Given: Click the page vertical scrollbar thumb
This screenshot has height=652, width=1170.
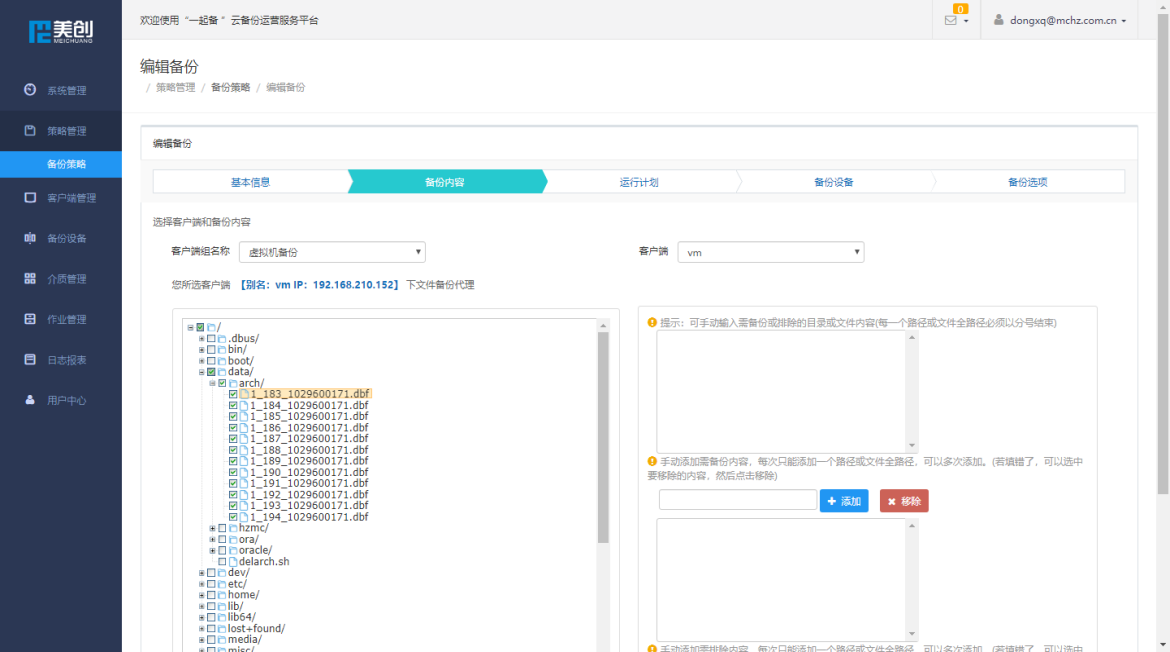Looking at the screenshot, I should tap(1163, 254).
